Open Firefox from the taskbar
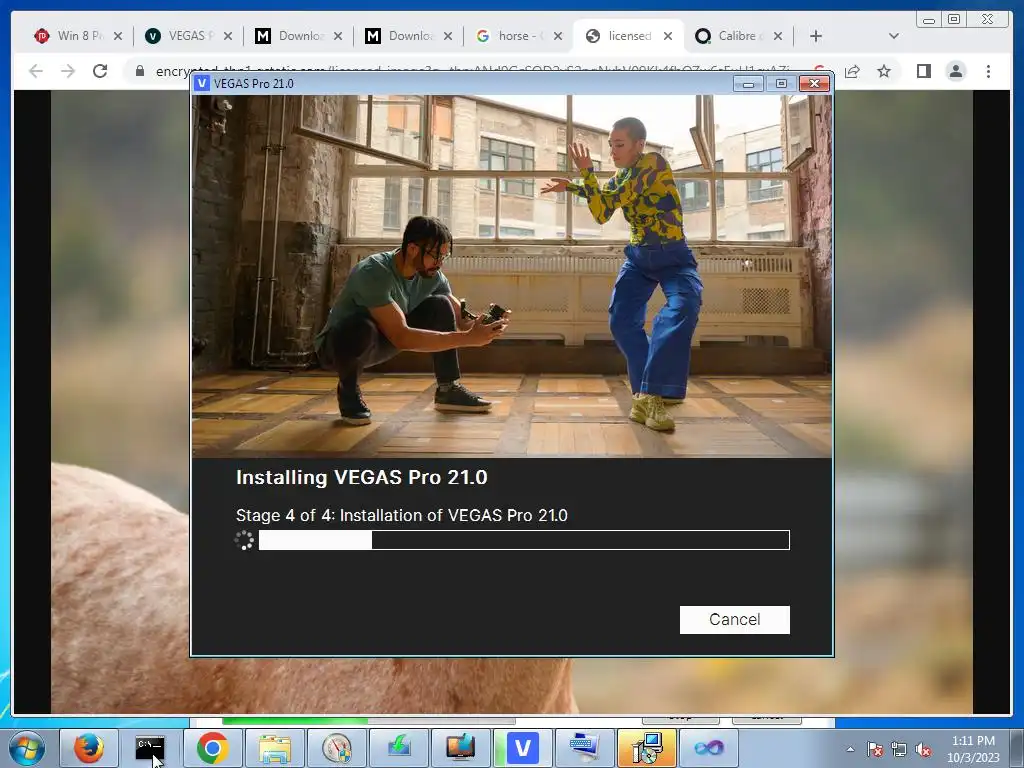Image resolution: width=1024 pixels, height=768 pixels. click(89, 748)
